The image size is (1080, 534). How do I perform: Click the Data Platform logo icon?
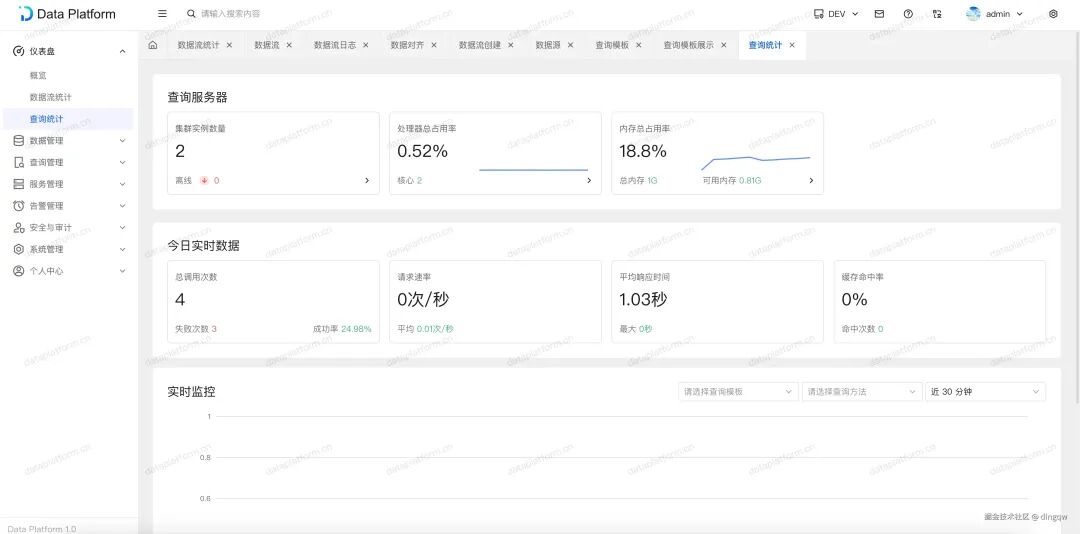coord(25,13)
